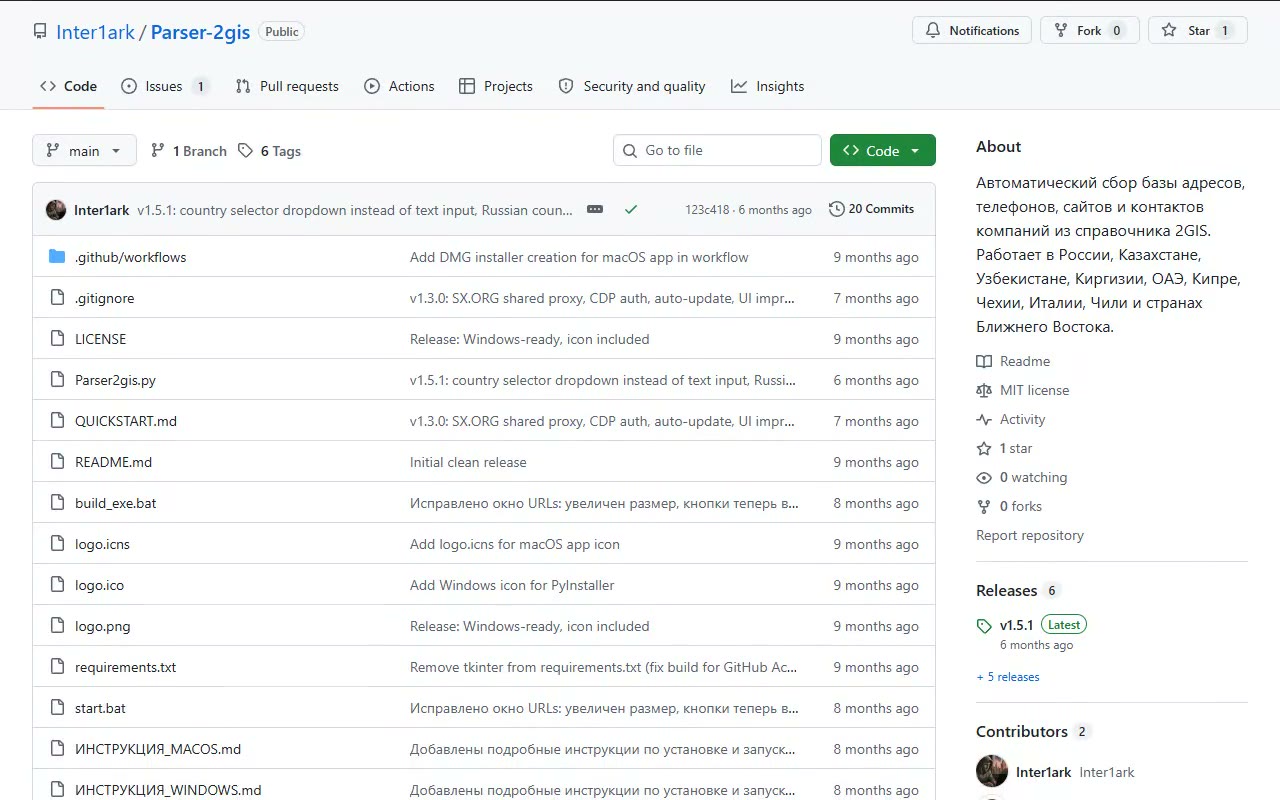View the 0 forks link
Viewport: 1280px width, 800px height.
1010,506
